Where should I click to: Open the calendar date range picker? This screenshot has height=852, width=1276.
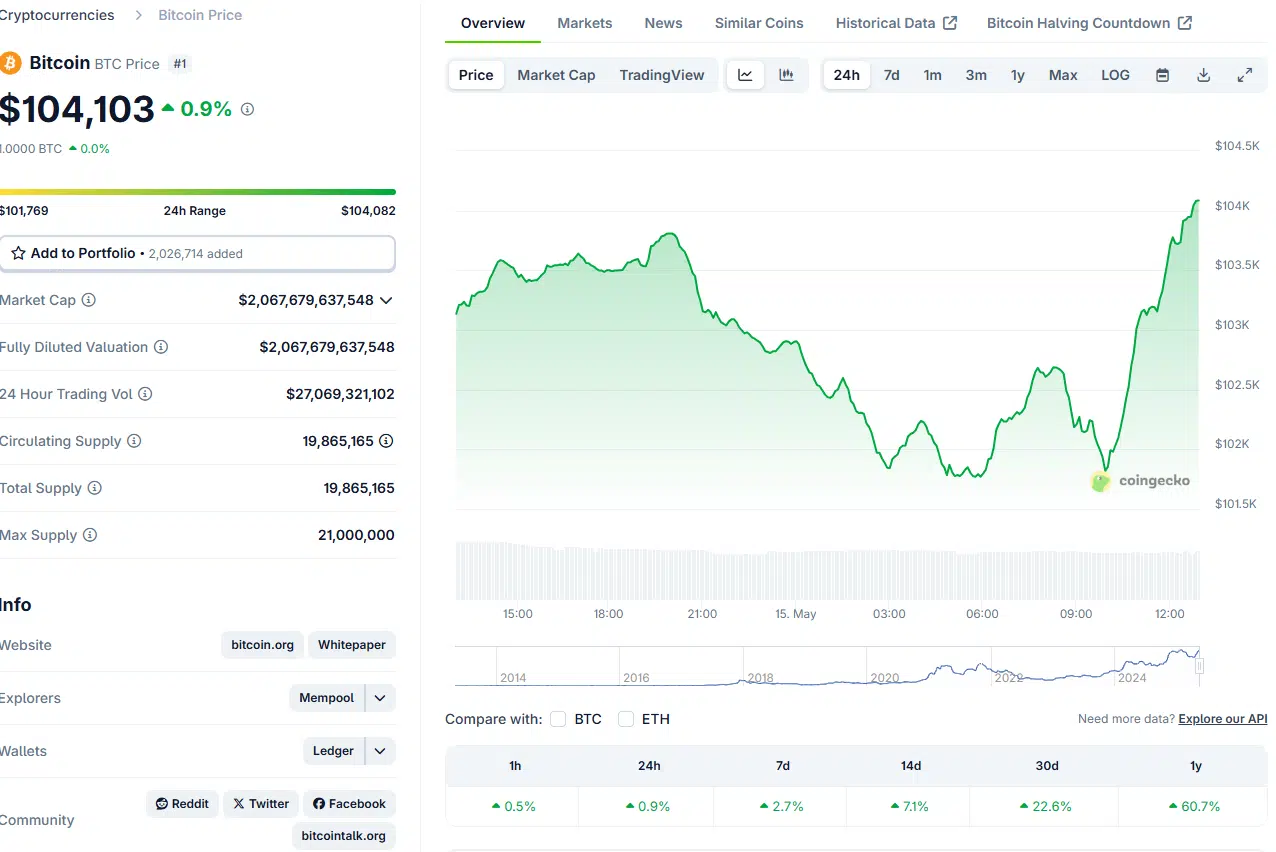coord(1162,75)
